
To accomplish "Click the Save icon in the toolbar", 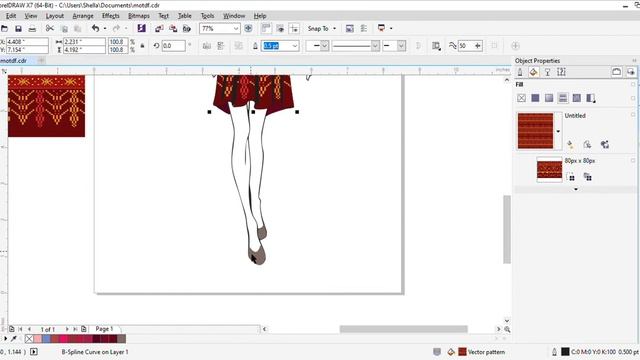I will tap(18, 29).
